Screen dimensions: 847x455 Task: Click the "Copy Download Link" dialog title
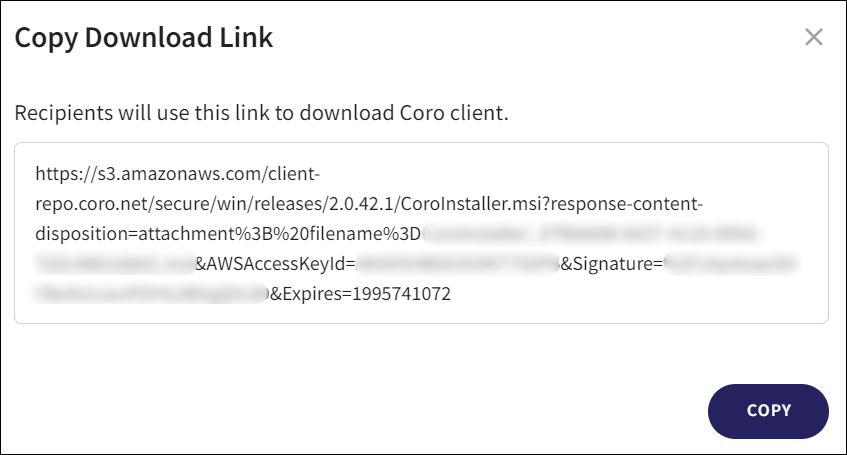pos(143,39)
